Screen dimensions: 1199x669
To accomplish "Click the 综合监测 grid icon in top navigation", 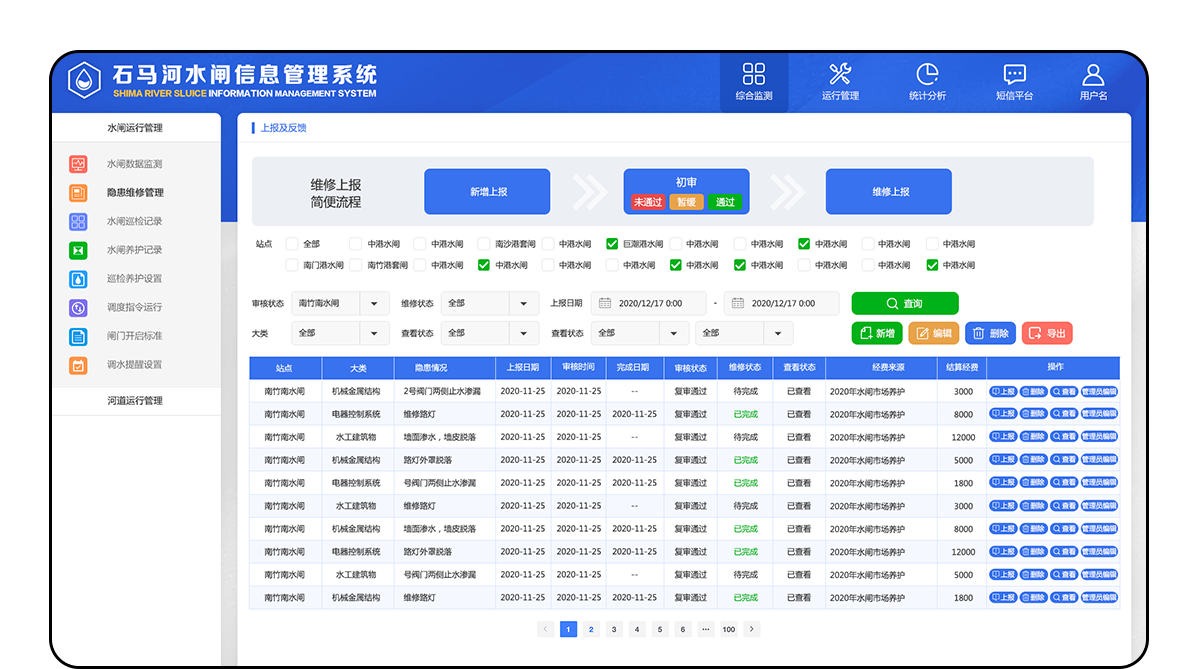I will tap(753, 75).
